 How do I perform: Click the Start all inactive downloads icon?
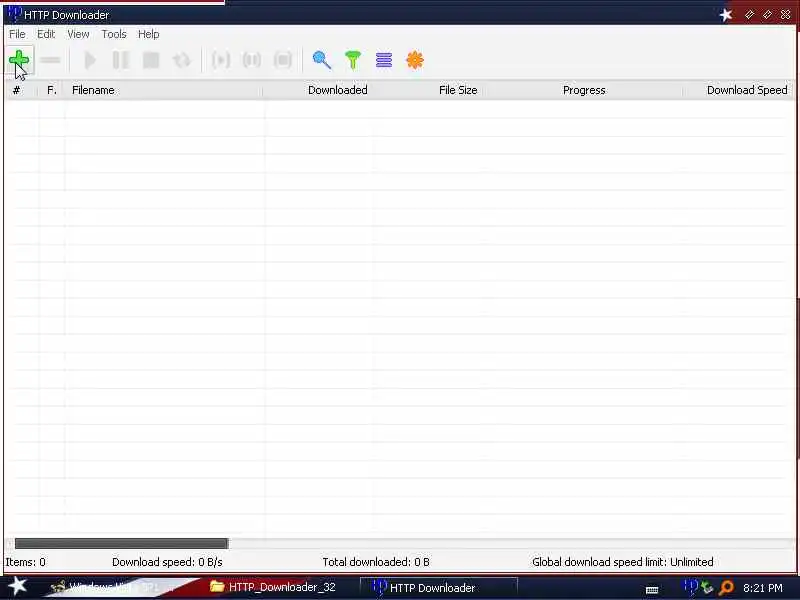[x=221, y=60]
